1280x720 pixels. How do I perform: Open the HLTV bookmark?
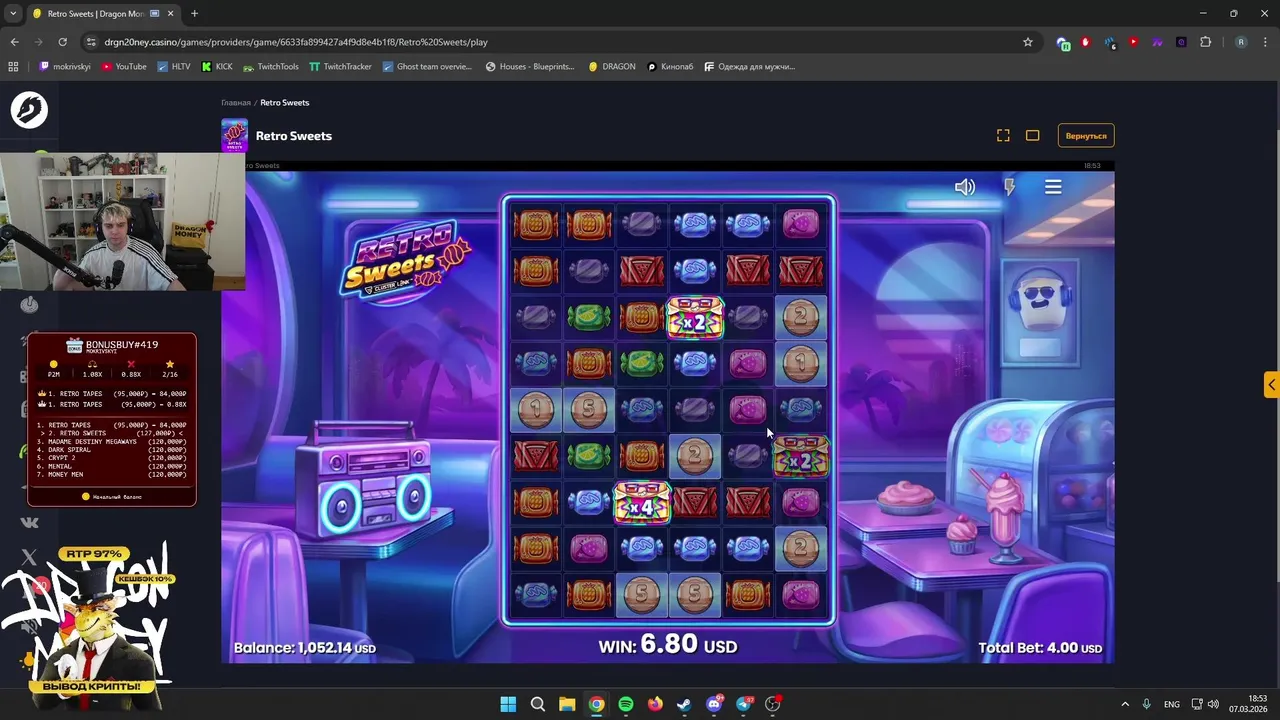click(173, 66)
